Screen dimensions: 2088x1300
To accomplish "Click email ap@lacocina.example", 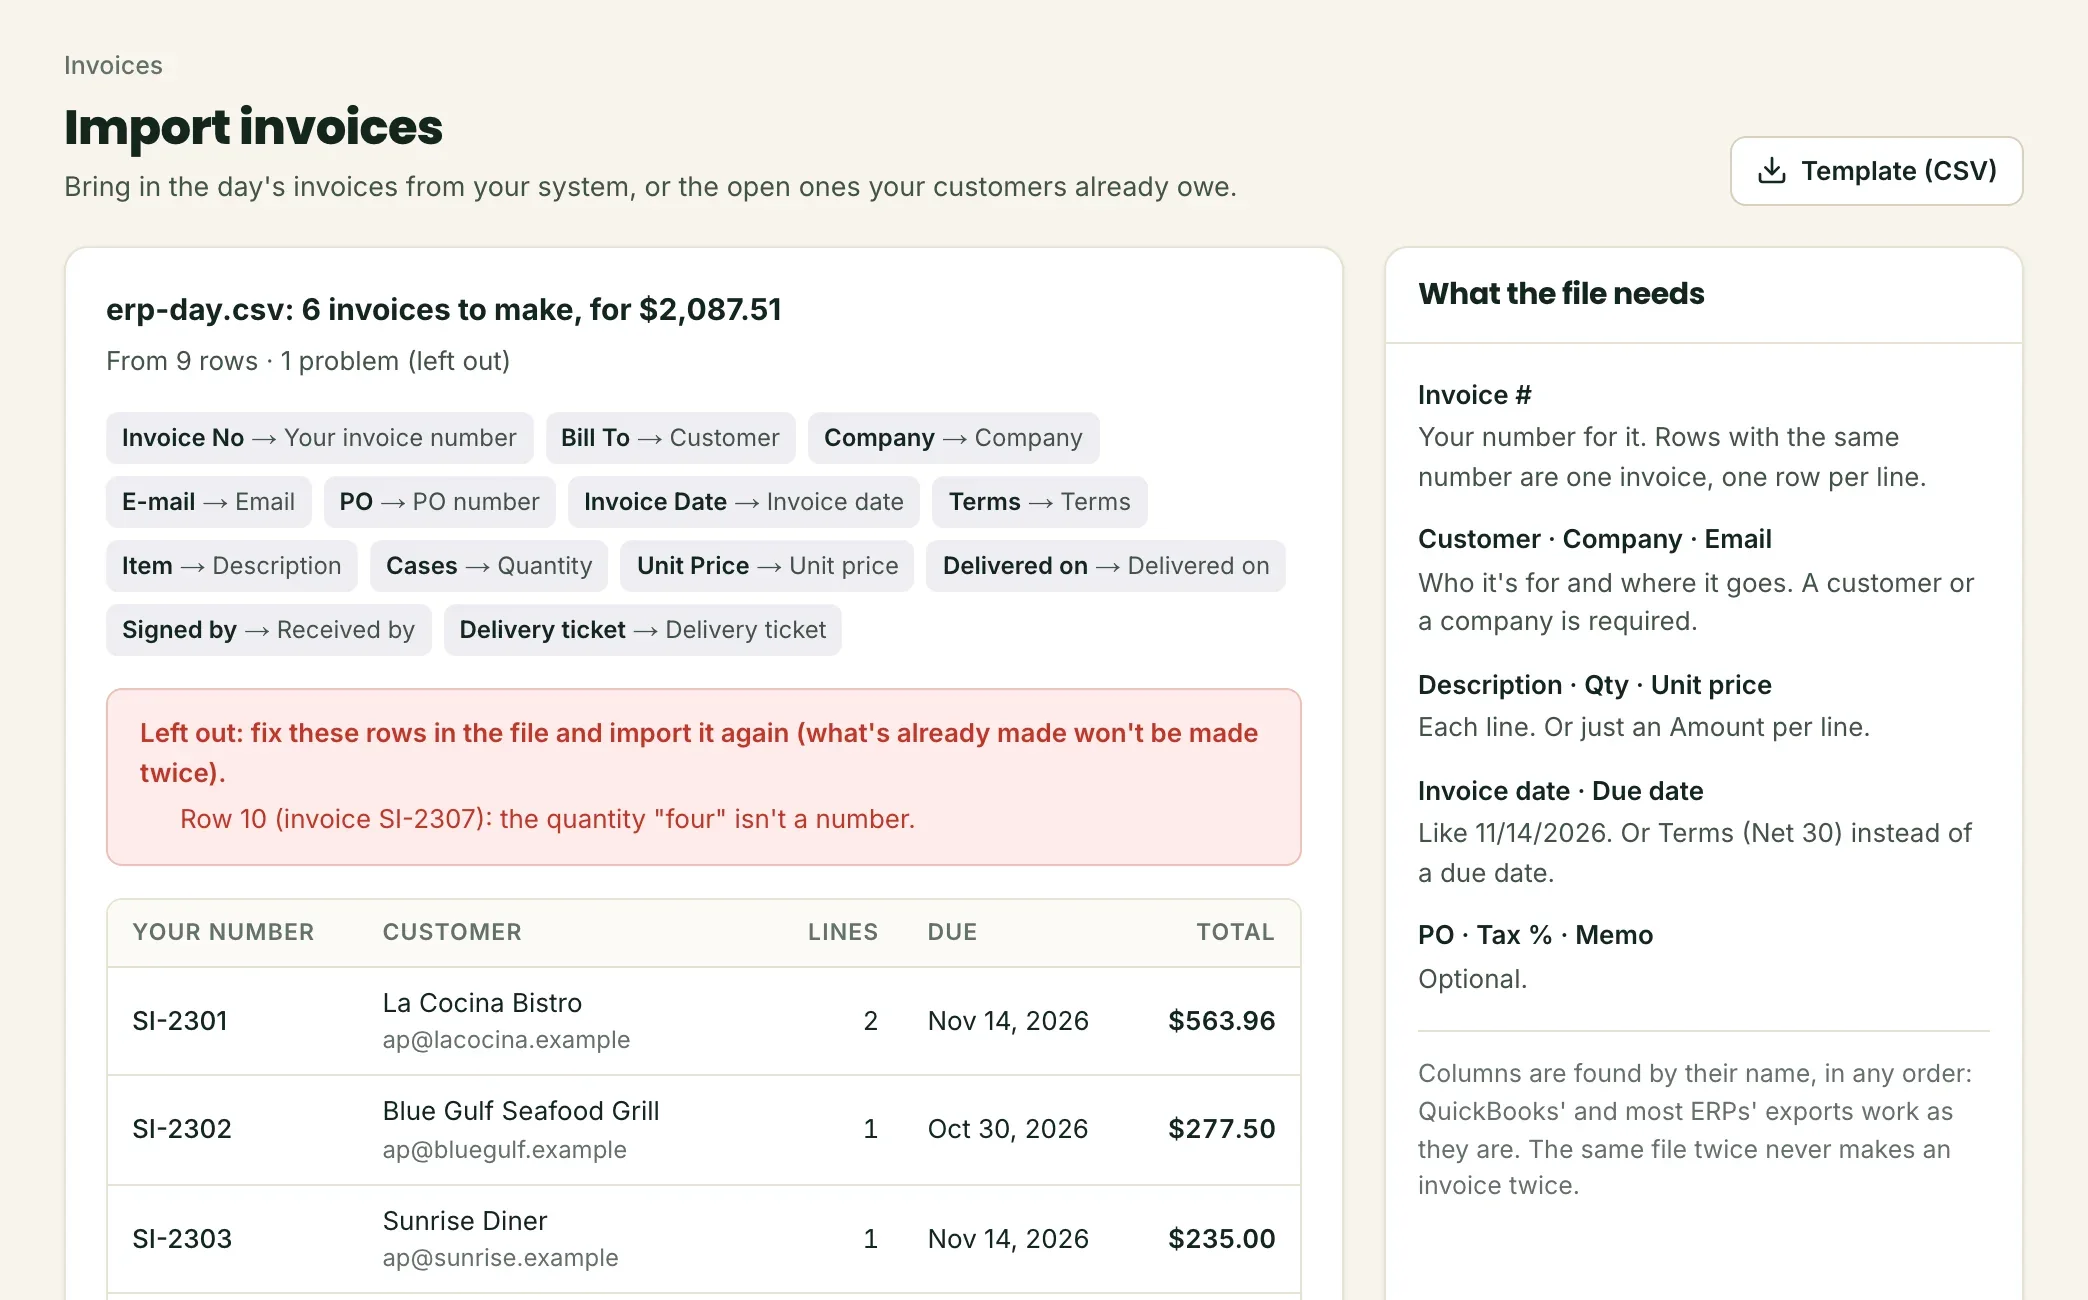I will [x=506, y=1040].
